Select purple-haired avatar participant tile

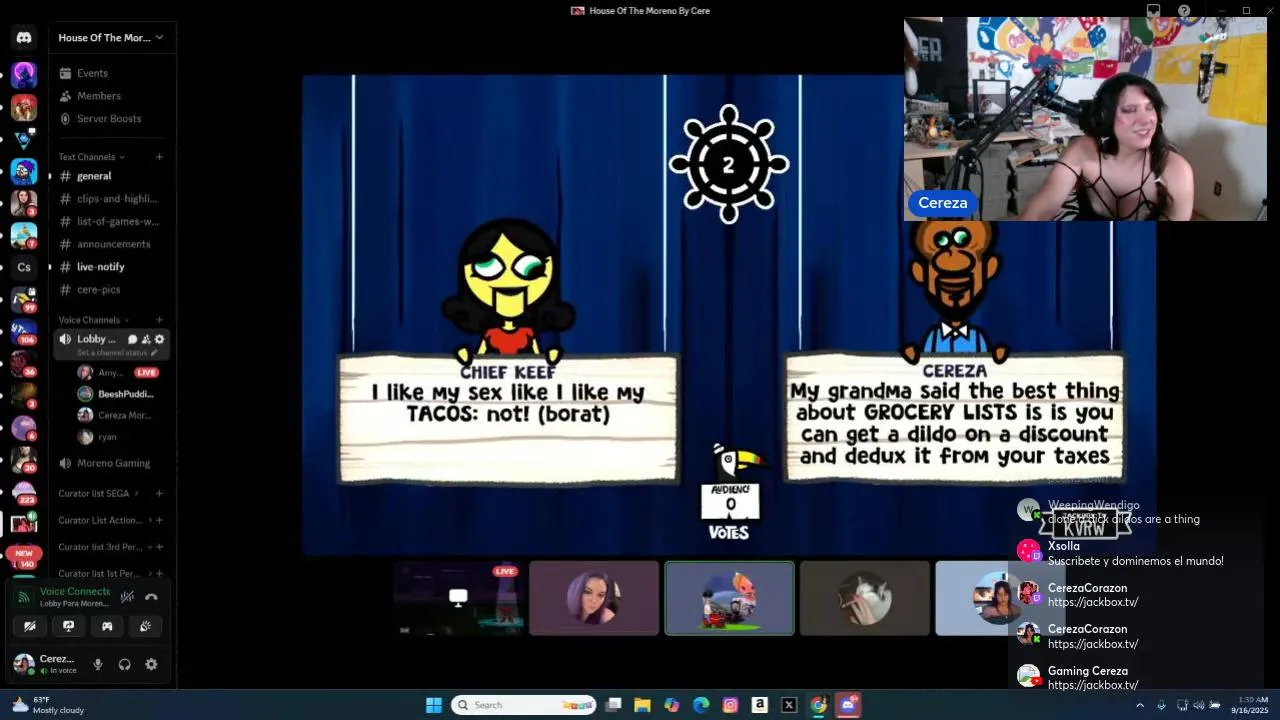point(594,598)
